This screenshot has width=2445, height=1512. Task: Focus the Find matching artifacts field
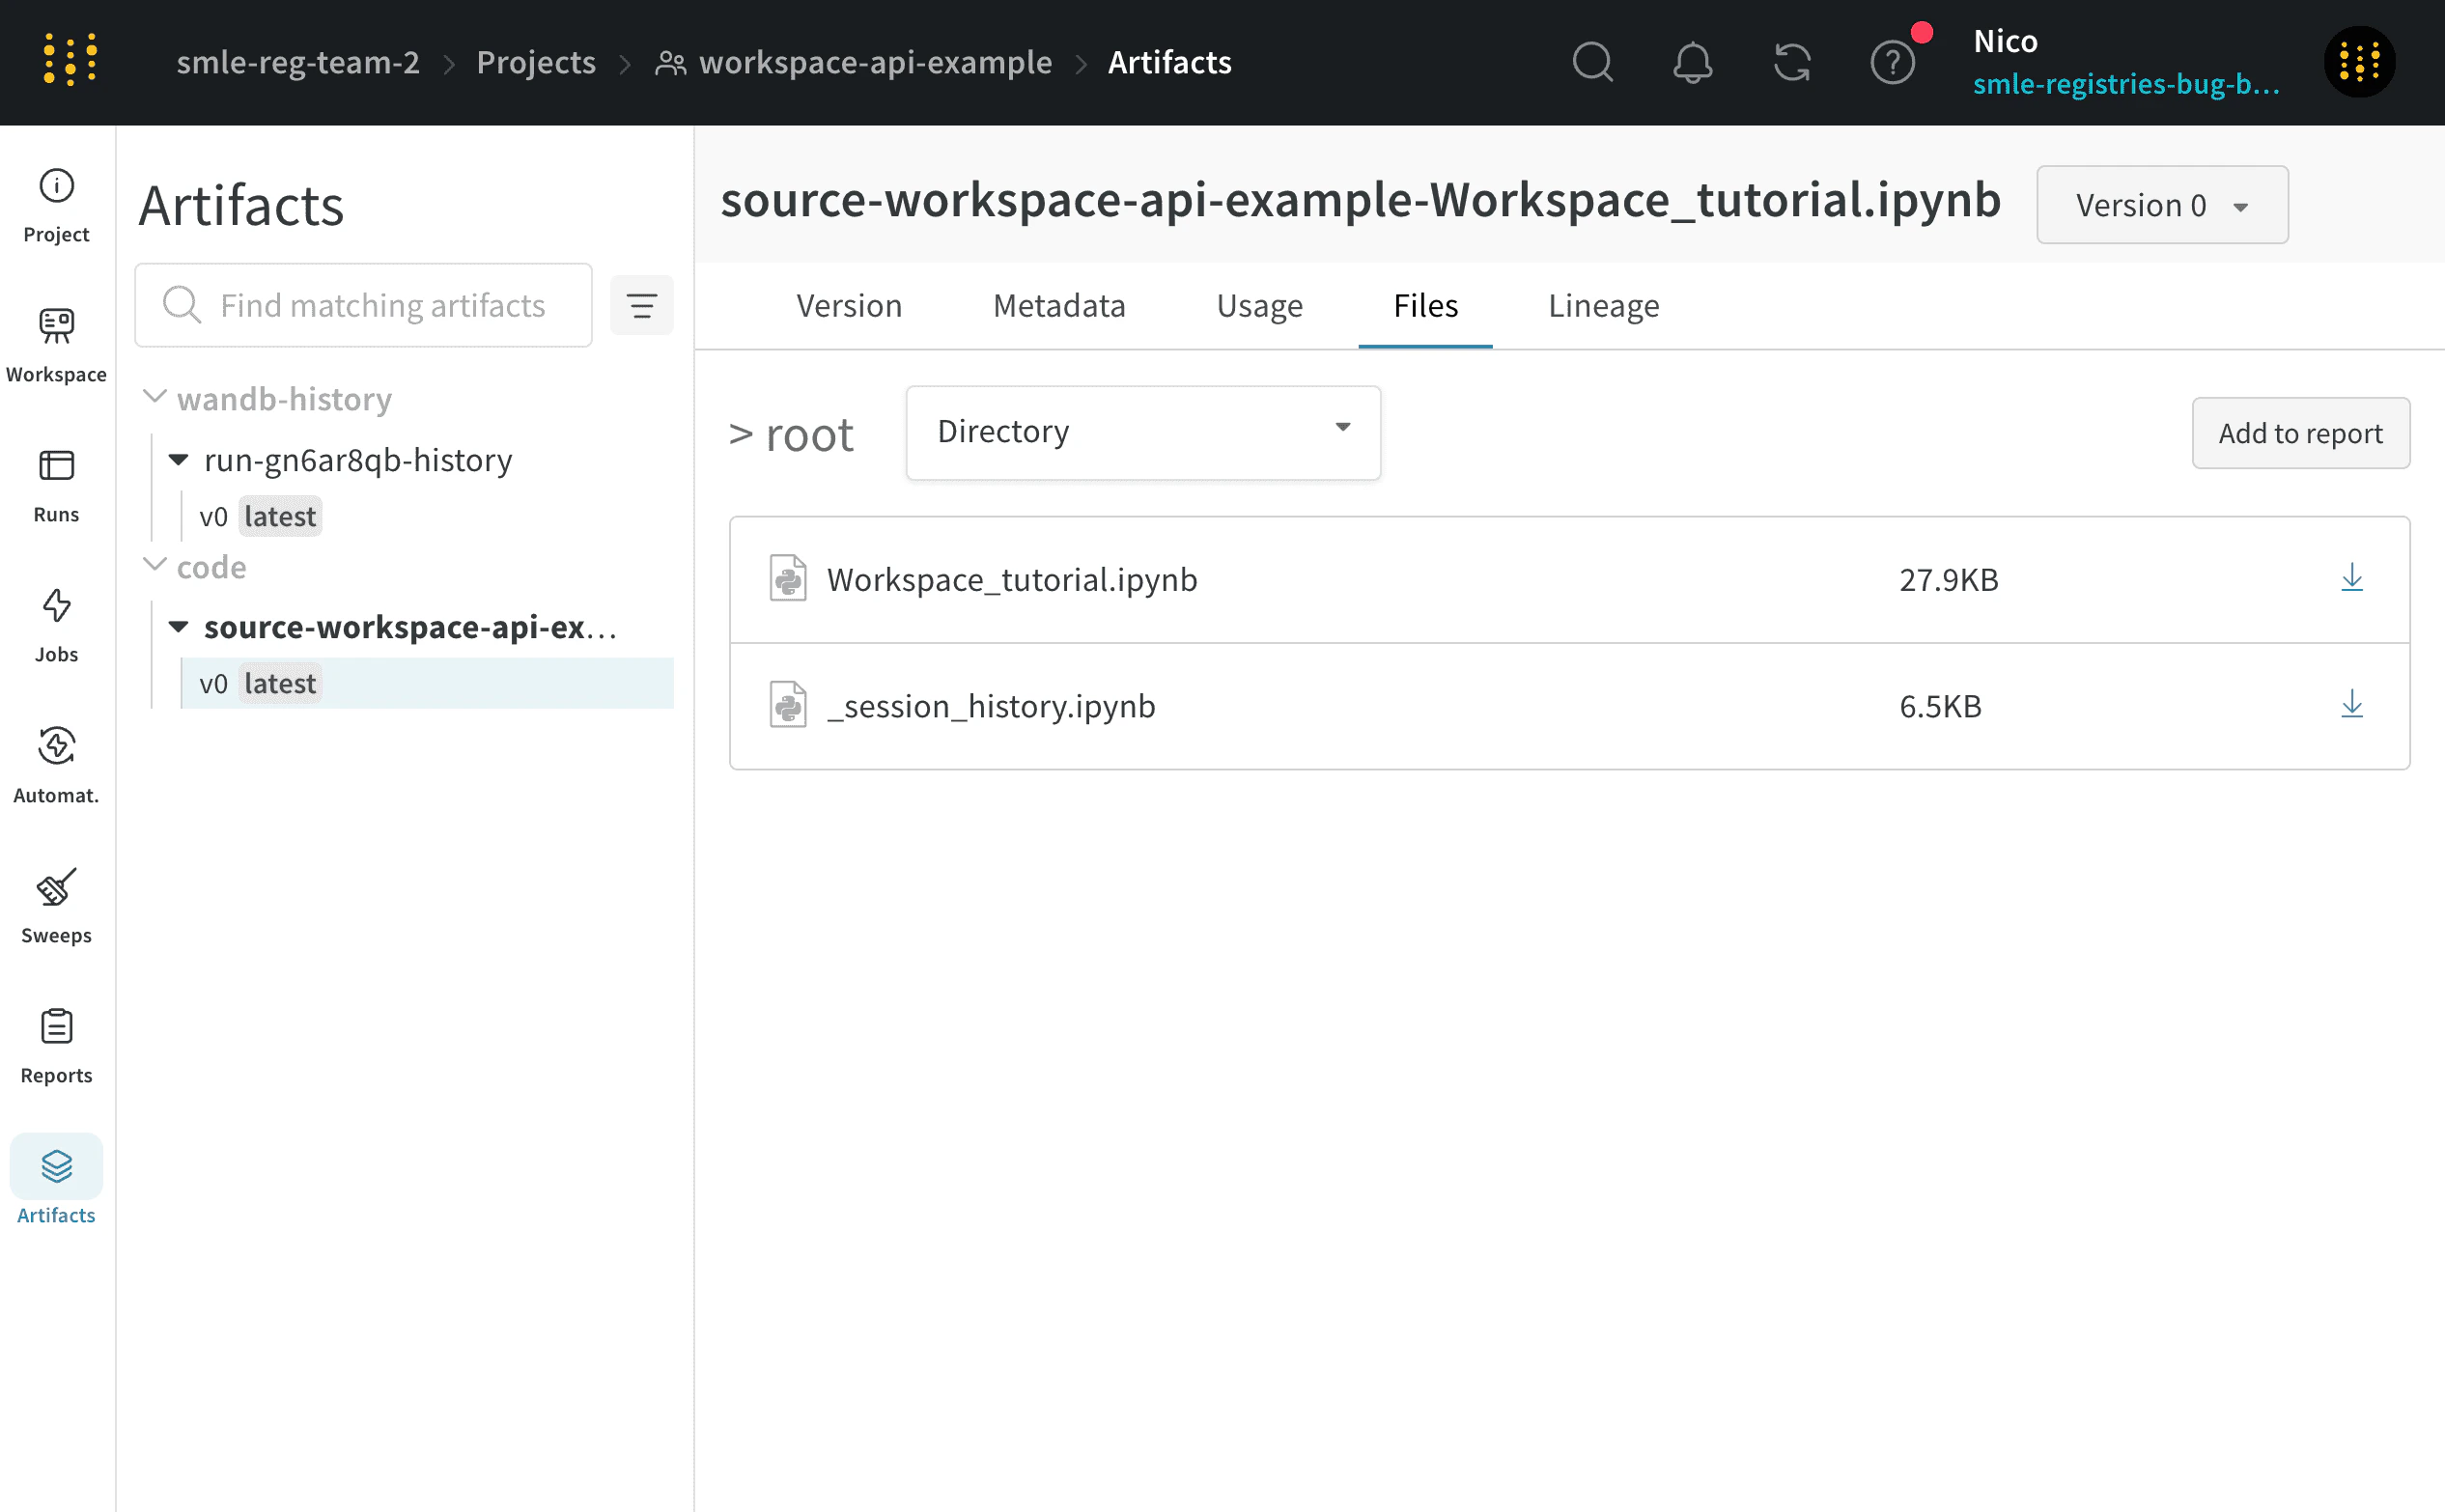(382, 305)
